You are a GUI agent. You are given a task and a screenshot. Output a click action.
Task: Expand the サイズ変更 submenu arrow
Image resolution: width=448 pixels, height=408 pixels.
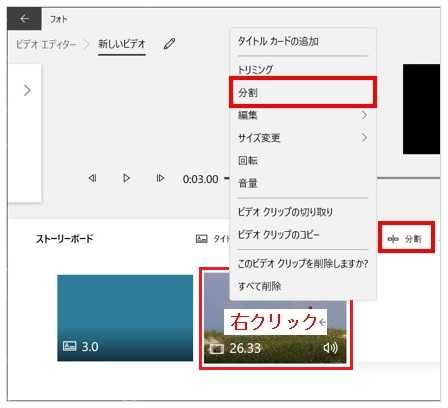click(364, 138)
